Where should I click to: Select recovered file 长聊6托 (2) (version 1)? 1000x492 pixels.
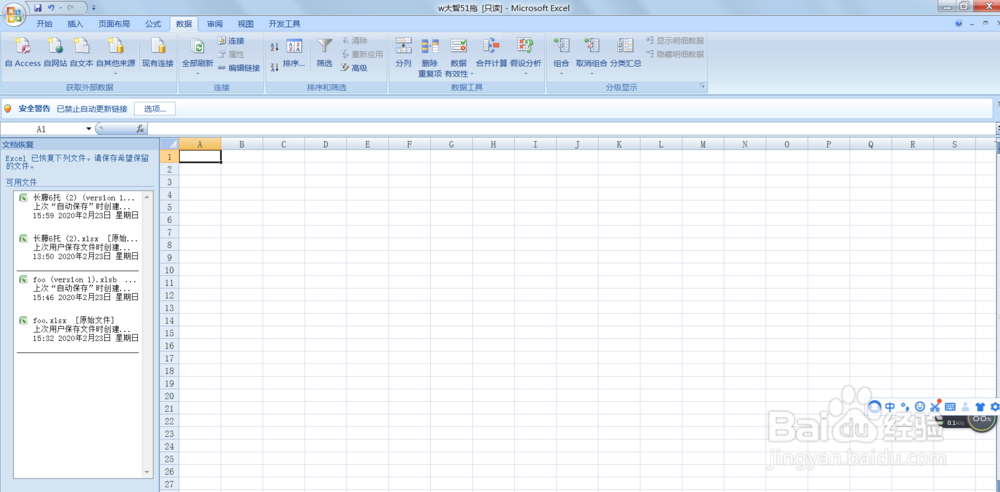click(78, 207)
